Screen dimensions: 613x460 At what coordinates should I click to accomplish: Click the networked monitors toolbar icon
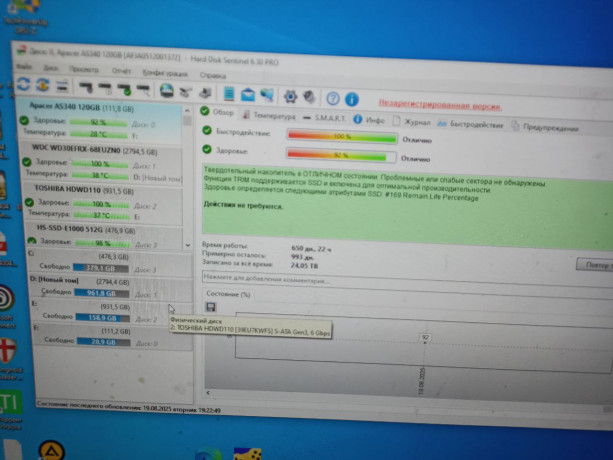pos(267,95)
